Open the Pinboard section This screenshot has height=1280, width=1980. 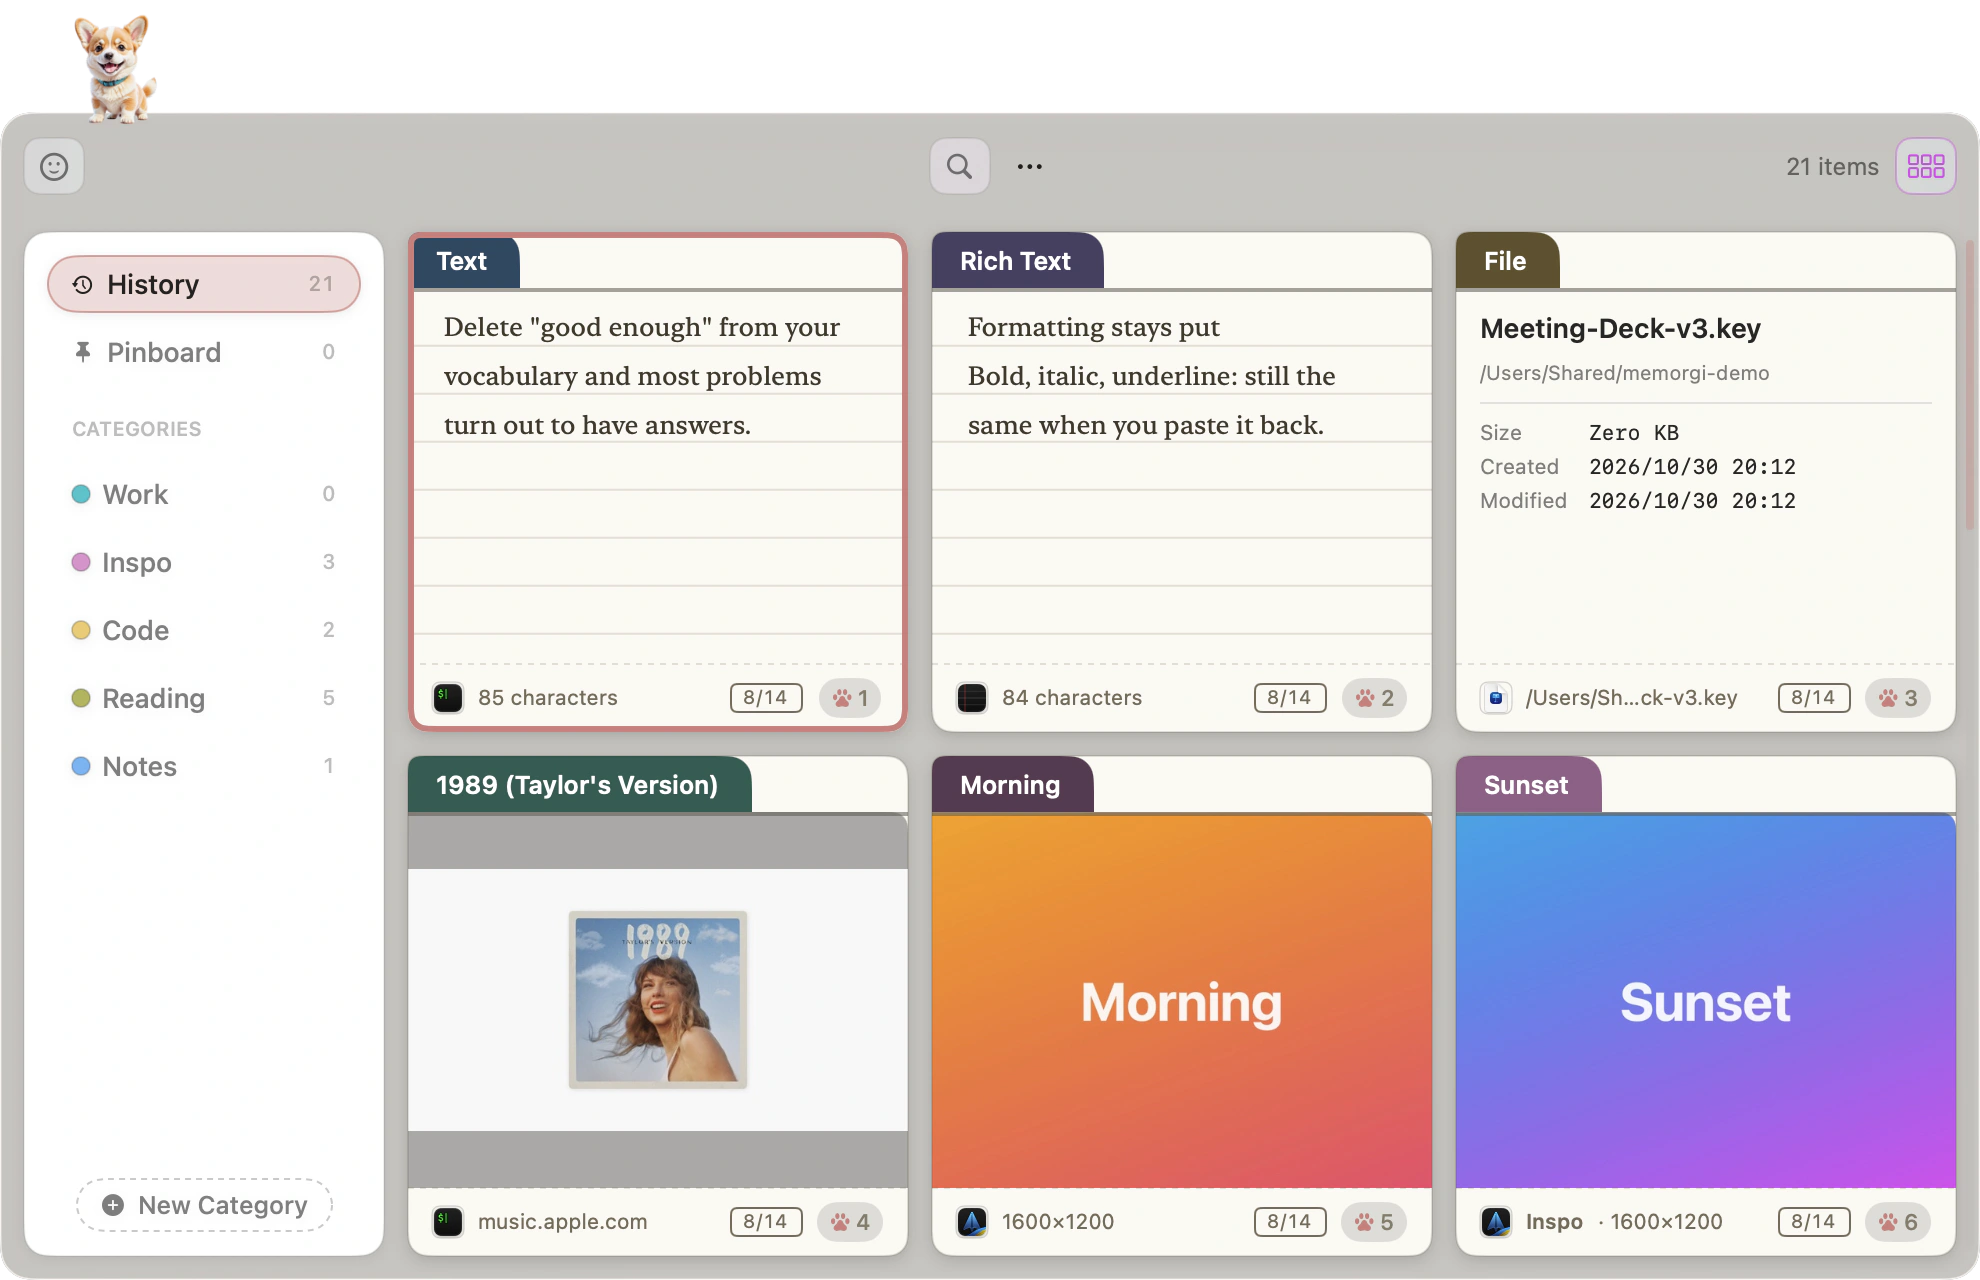204,352
